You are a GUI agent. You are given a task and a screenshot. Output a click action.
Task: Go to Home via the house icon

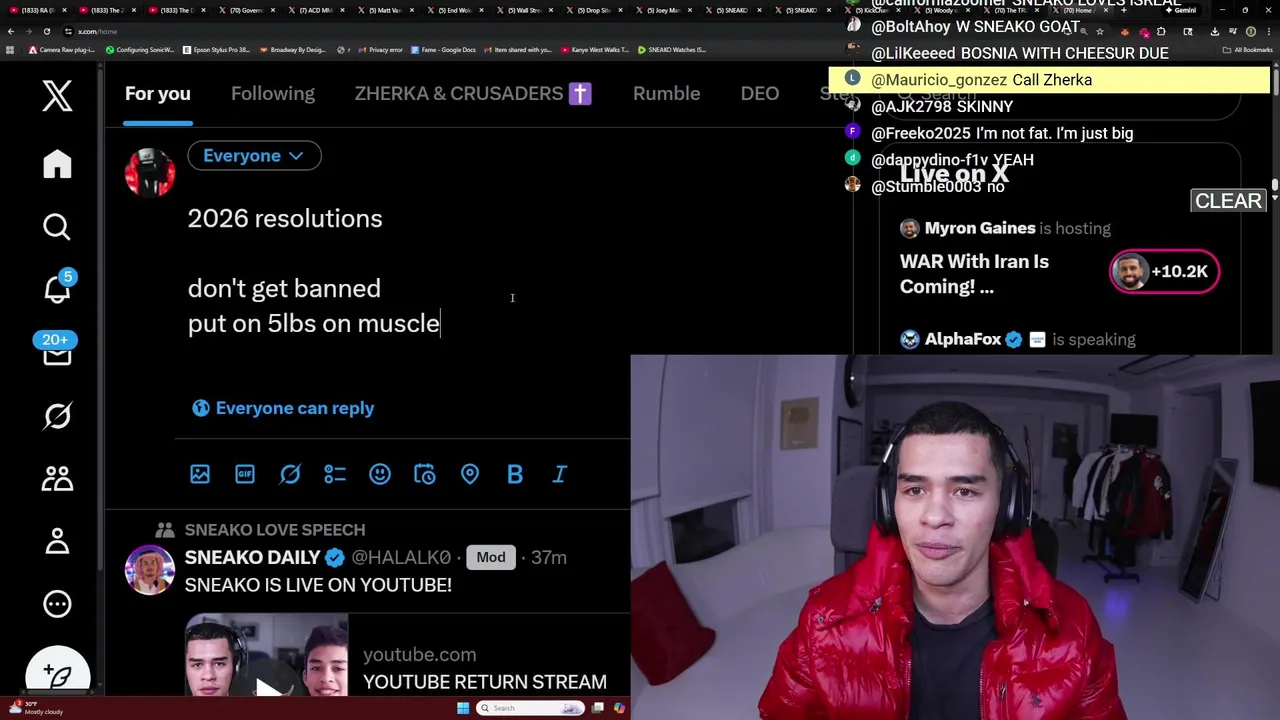coord(57,164)
